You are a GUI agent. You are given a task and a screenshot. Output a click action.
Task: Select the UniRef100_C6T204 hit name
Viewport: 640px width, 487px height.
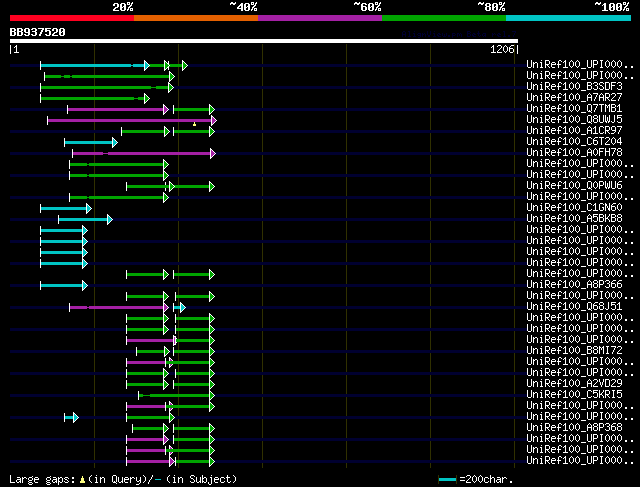tap(574, 142)
